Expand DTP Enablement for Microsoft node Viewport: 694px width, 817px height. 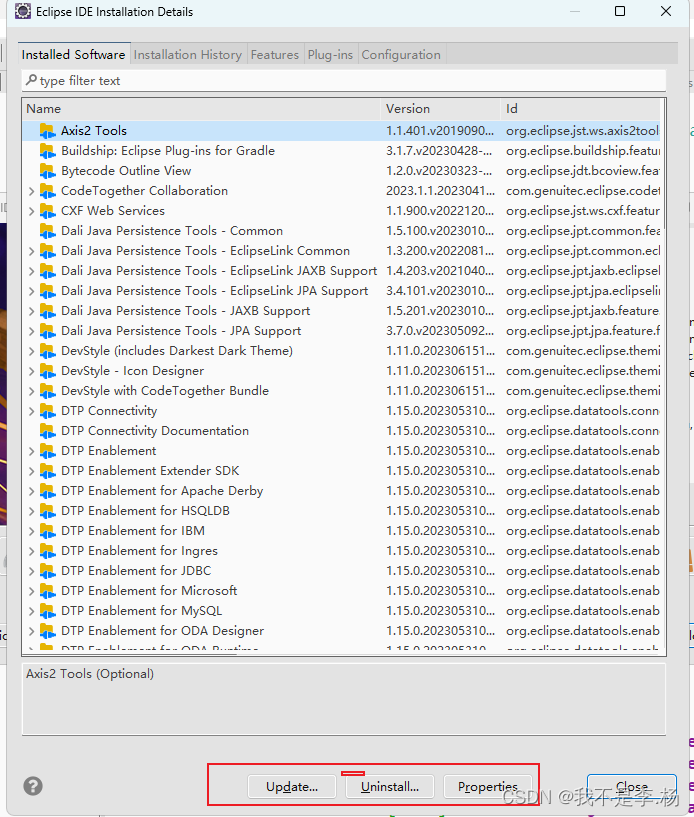pyautogui.click(x=31, y=591)
